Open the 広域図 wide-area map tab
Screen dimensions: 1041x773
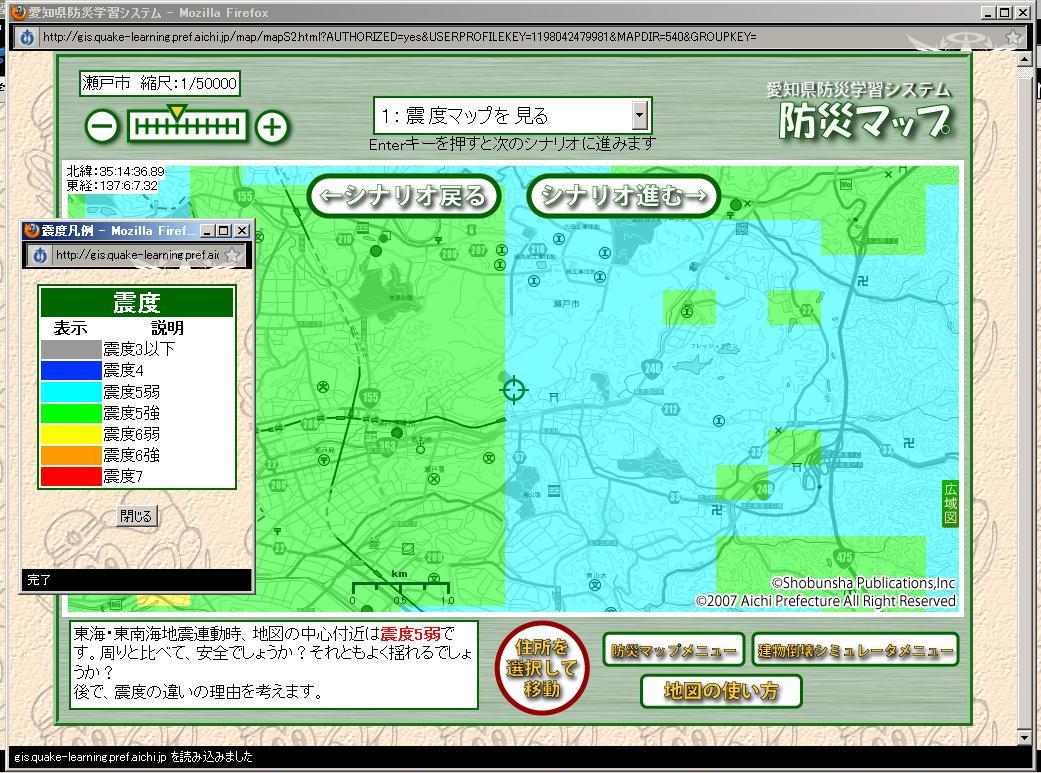[950, 503]
